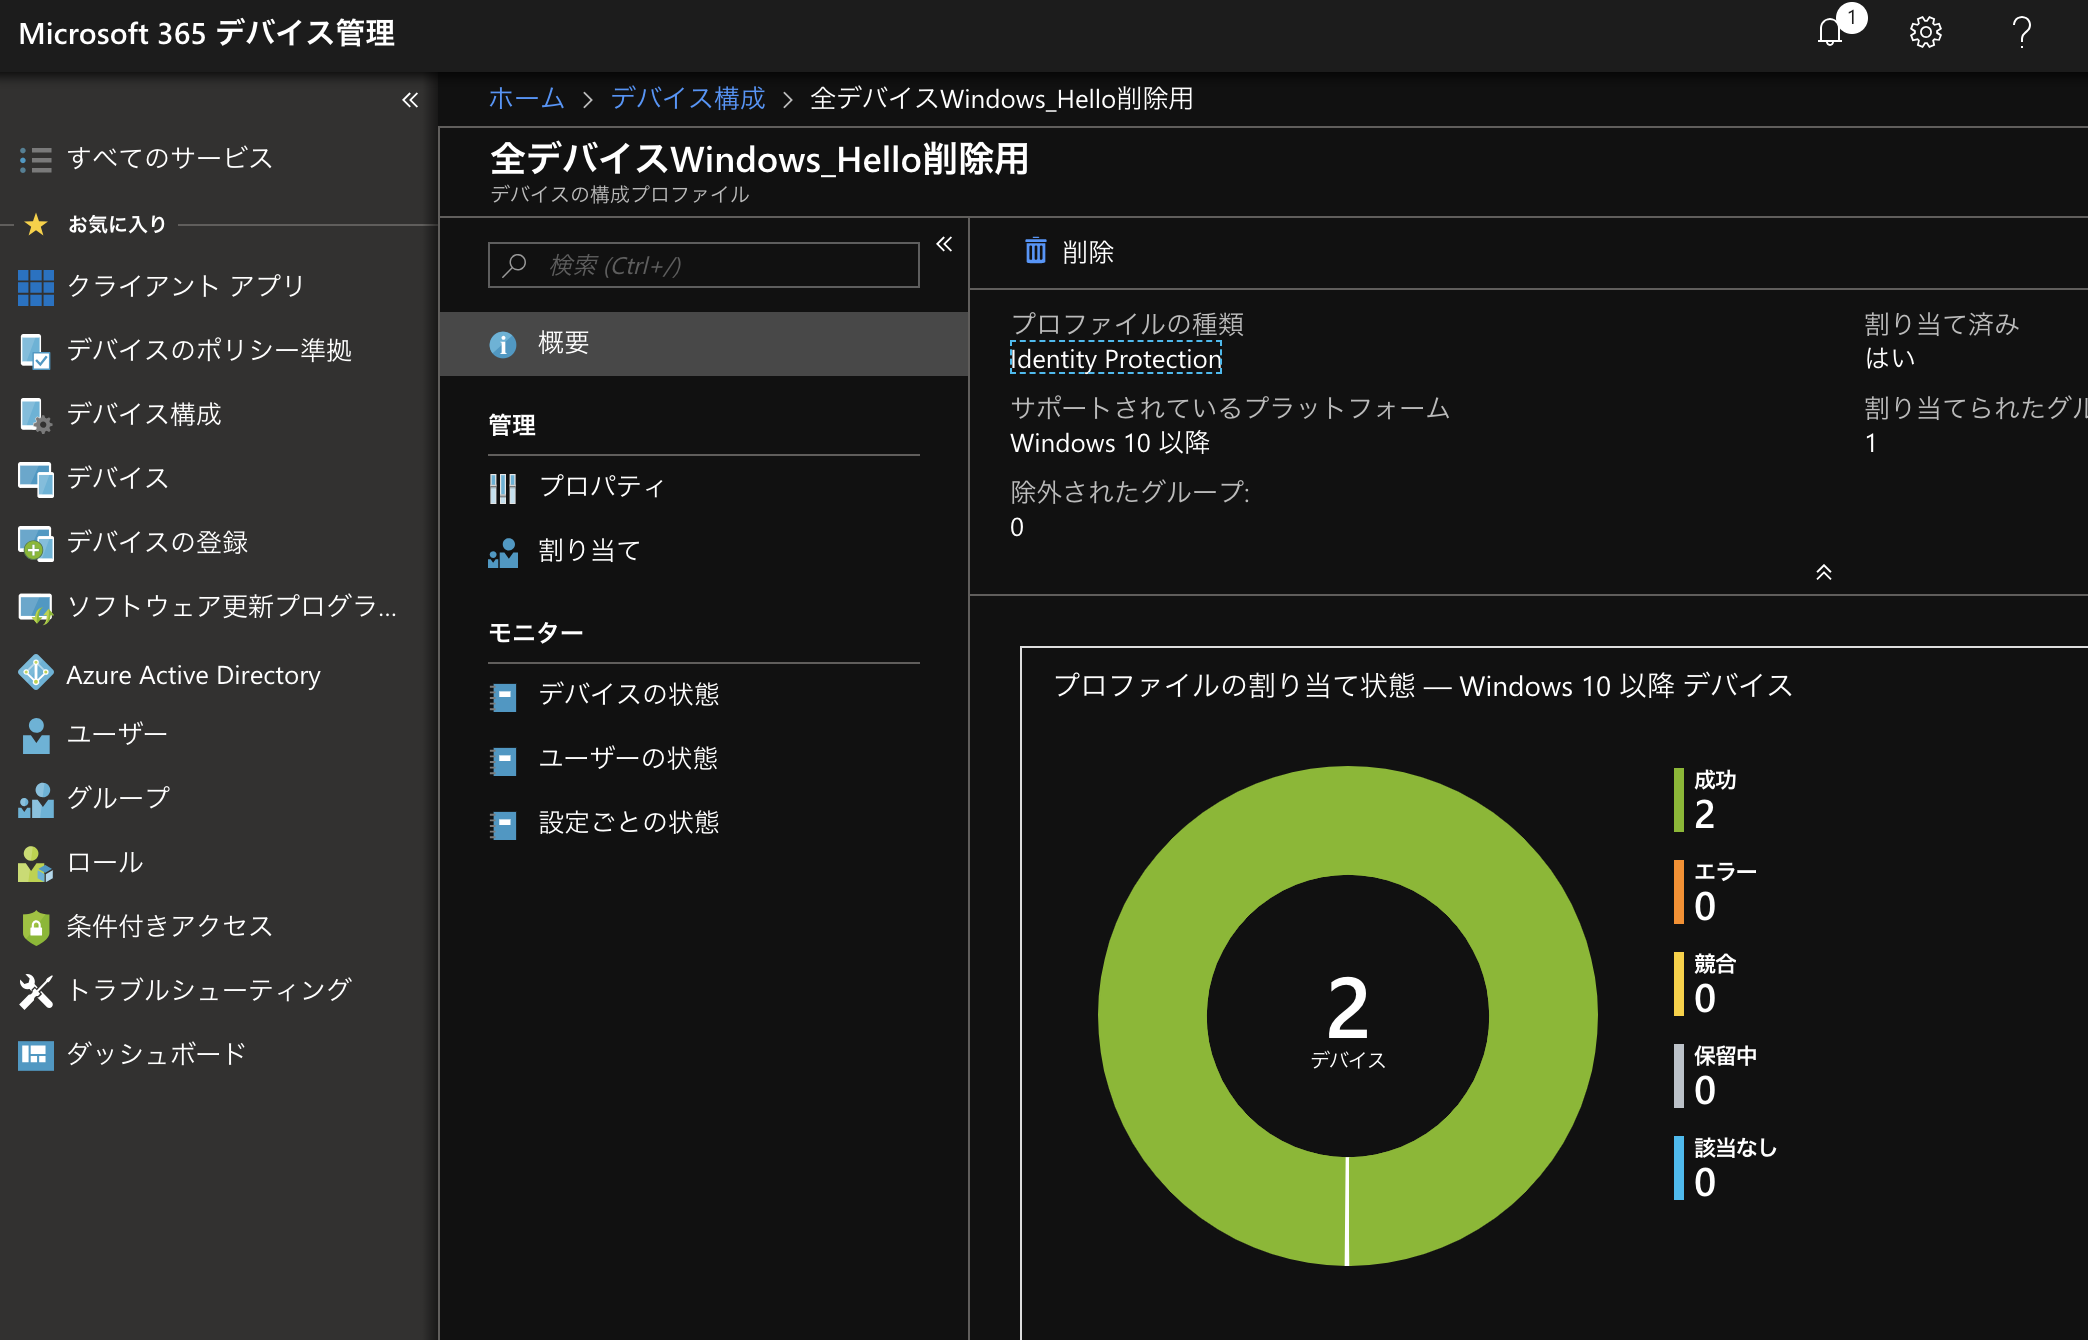The height and width of the screenshot is (1340, 2088).
Task: Click the グループ people icon
Action: coord(36,799)
